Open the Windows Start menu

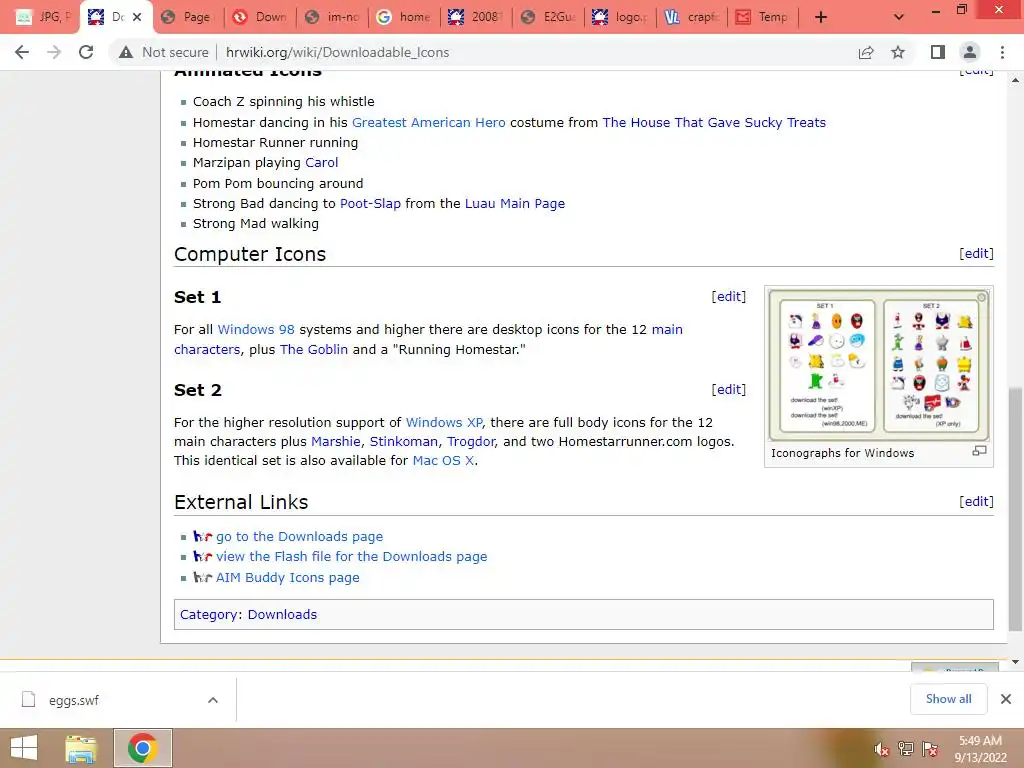coord(24,748)
